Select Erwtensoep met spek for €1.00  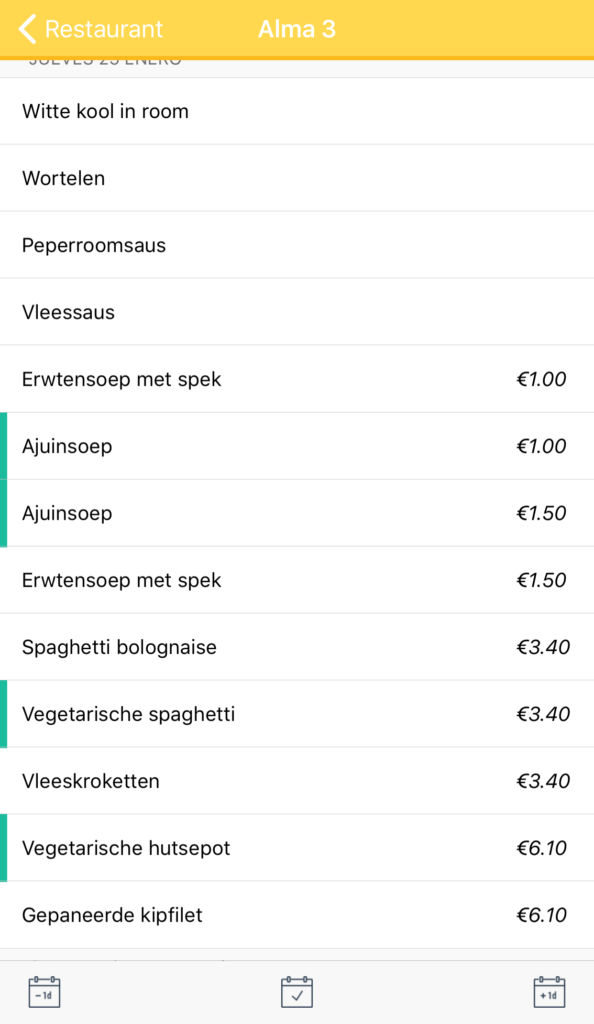pos(297,379)
